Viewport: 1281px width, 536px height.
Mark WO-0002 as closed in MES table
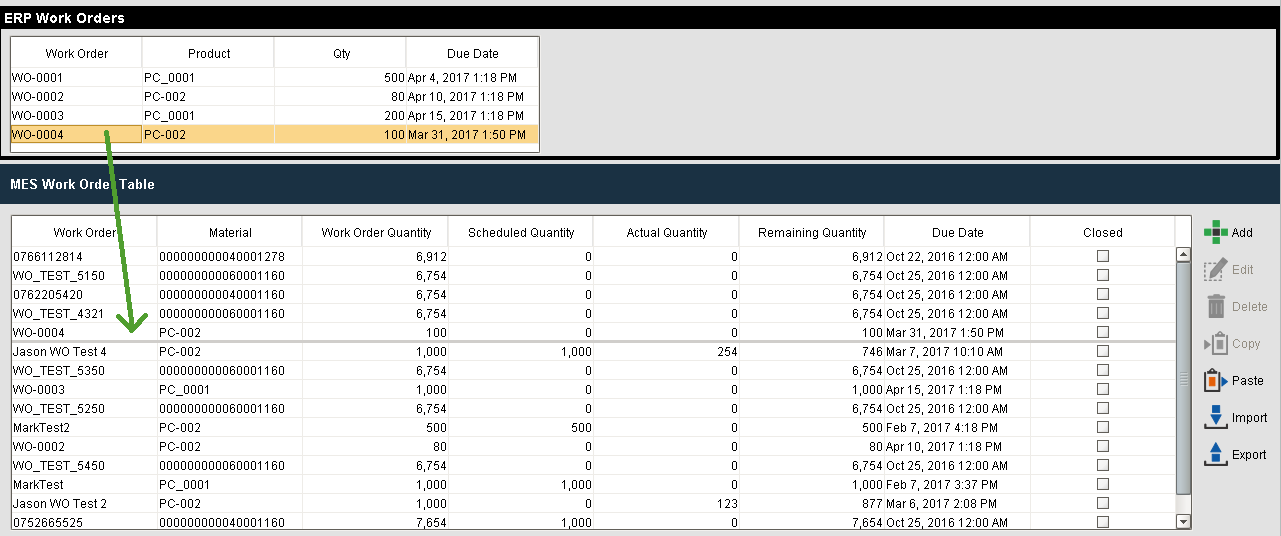(x=1103, y=446)
